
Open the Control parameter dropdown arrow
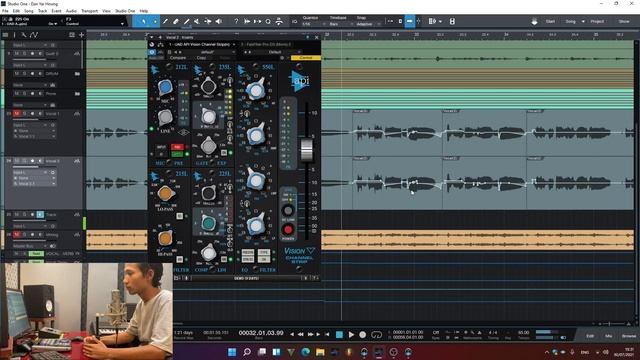(x=122, y=24)
